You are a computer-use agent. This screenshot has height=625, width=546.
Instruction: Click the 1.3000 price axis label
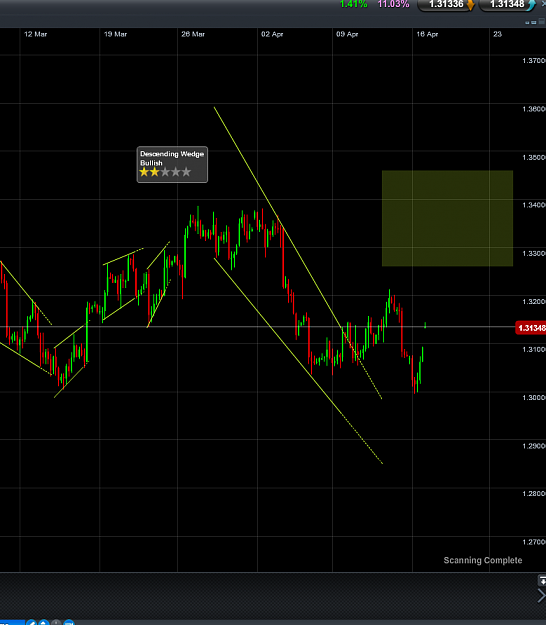[534, 398]
